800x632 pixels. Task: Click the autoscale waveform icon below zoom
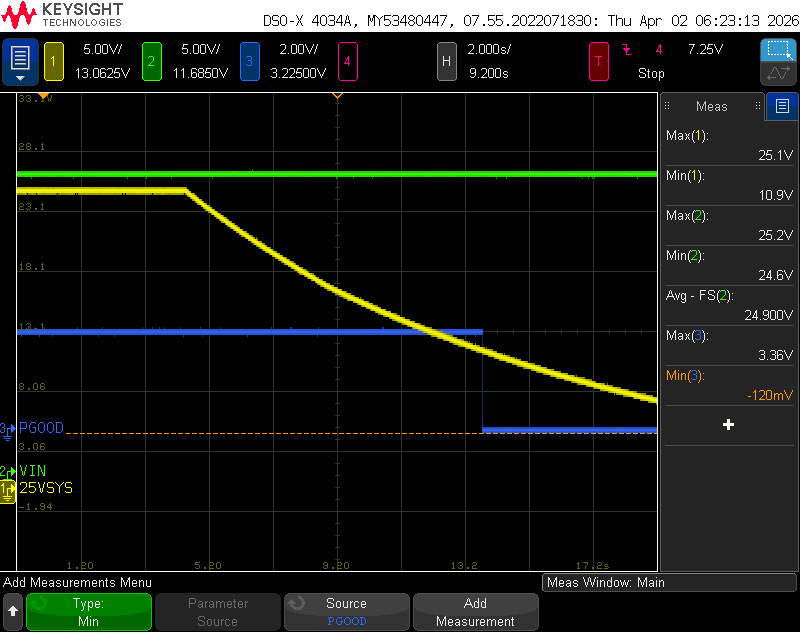click(x=779, y=73)
